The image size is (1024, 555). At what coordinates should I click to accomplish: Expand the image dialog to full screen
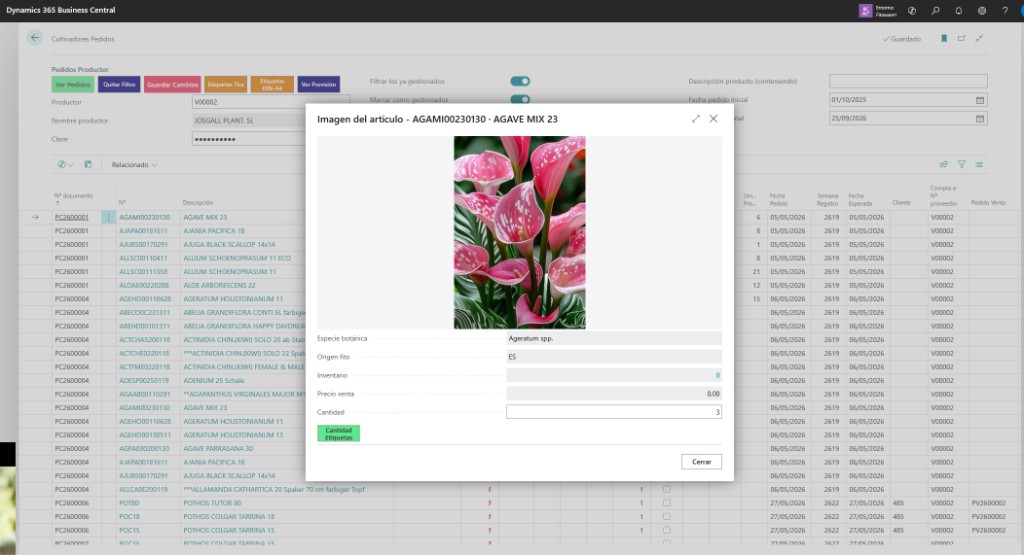pyautogui.click(x=696, y=119)
